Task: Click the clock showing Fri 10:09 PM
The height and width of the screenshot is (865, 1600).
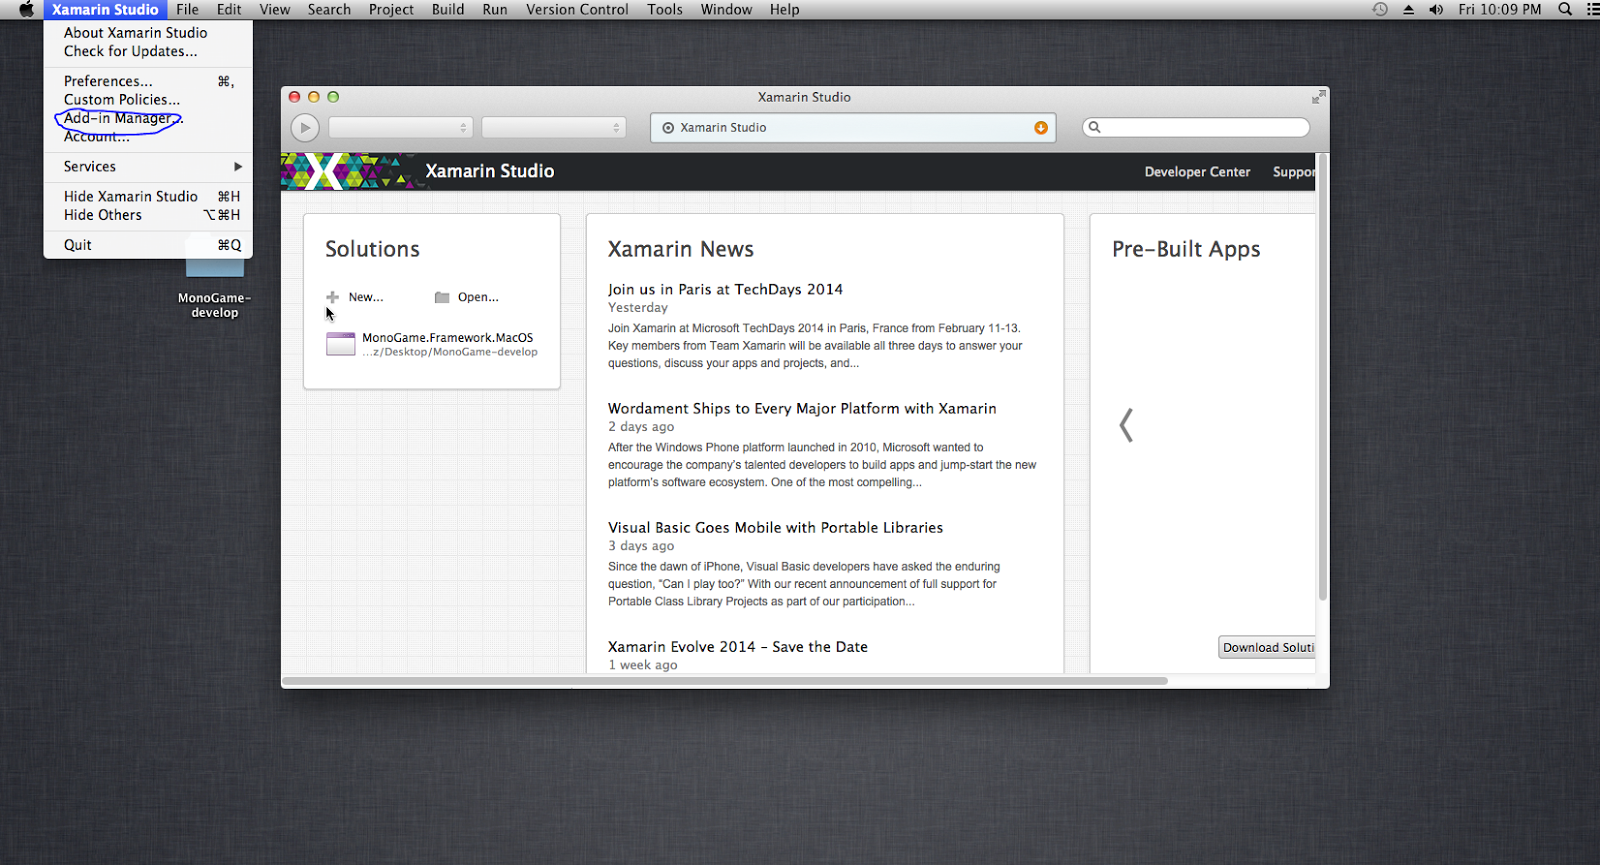Action: pos(1499,9)
